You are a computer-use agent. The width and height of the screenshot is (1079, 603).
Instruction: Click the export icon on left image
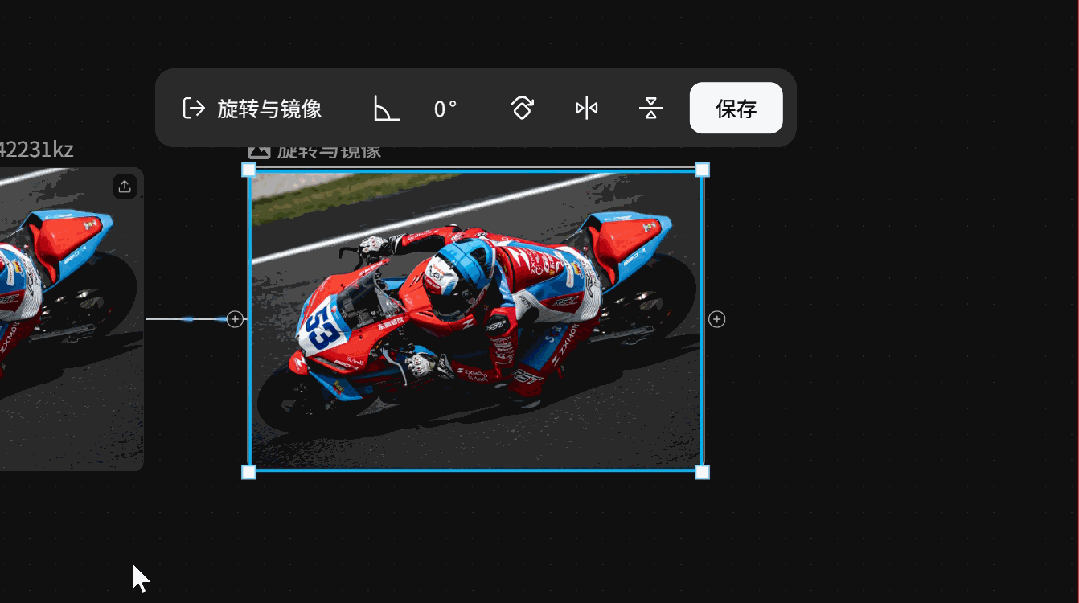pyautogui.click(x=125, y=187)
